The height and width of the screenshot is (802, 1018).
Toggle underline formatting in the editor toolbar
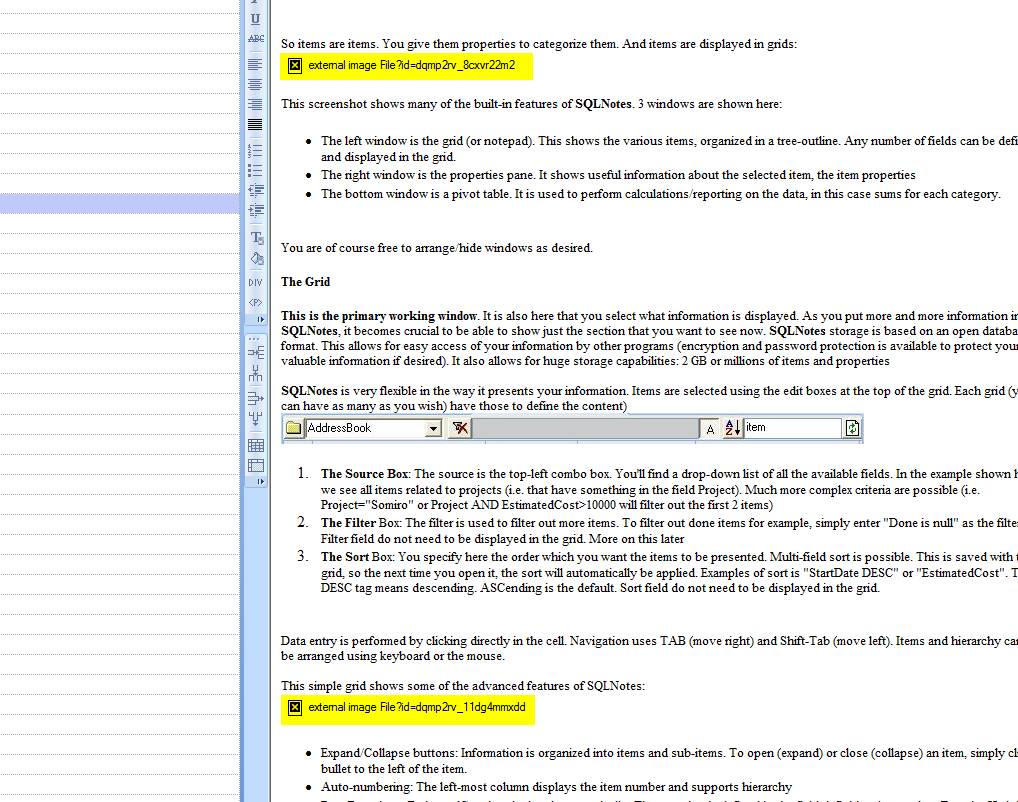(255, 19)
